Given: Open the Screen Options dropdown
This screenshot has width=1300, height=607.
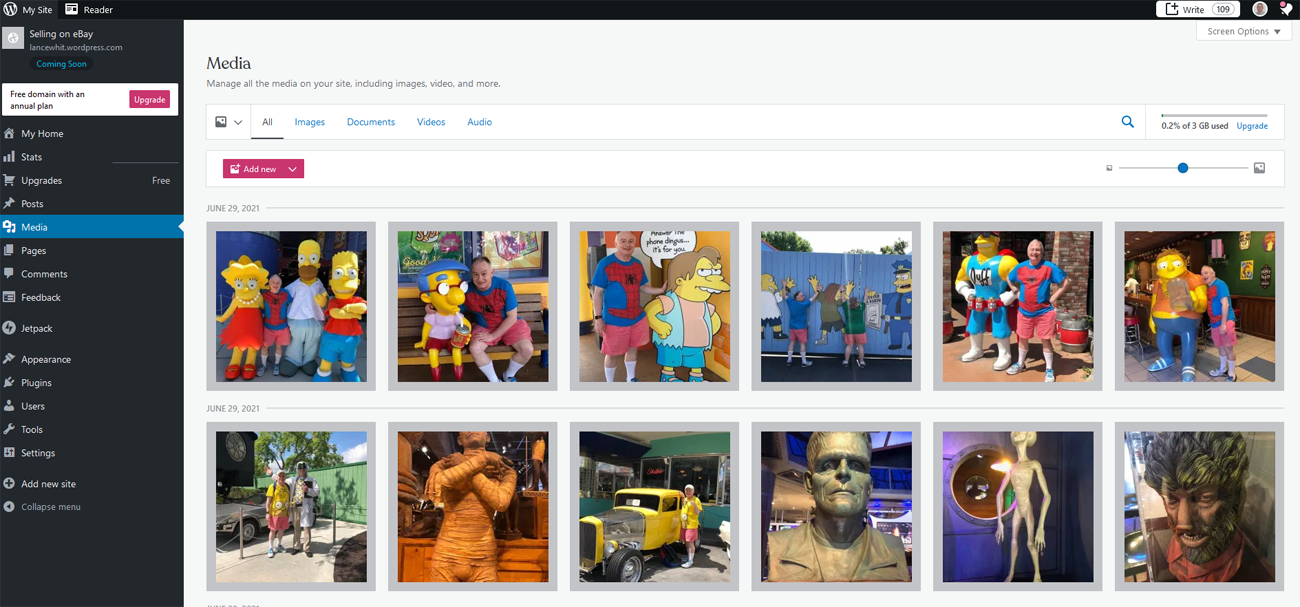Looking at the screenshot, I should 1243,31.
